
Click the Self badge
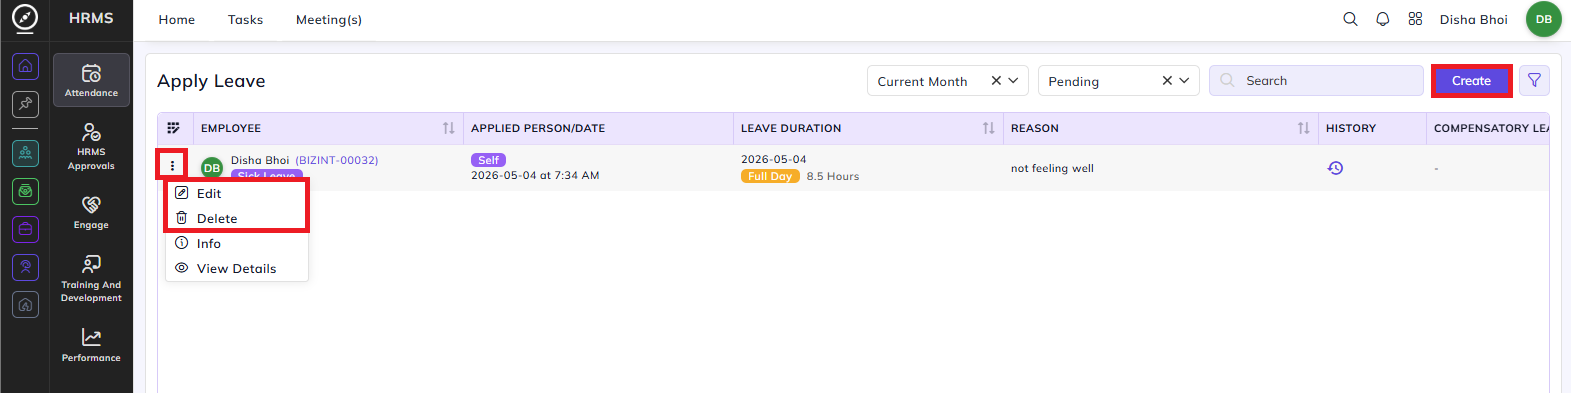(x=488, y=160)
